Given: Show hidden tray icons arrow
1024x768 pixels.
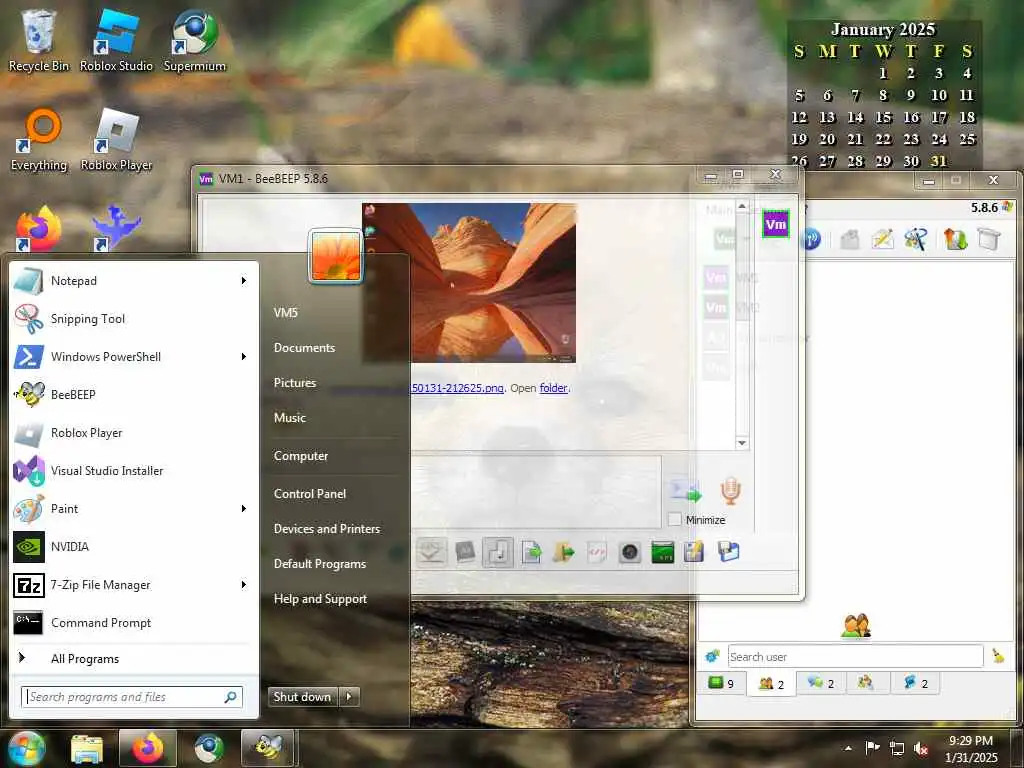Looking at the screenshot, I should [x=848, y=748].
